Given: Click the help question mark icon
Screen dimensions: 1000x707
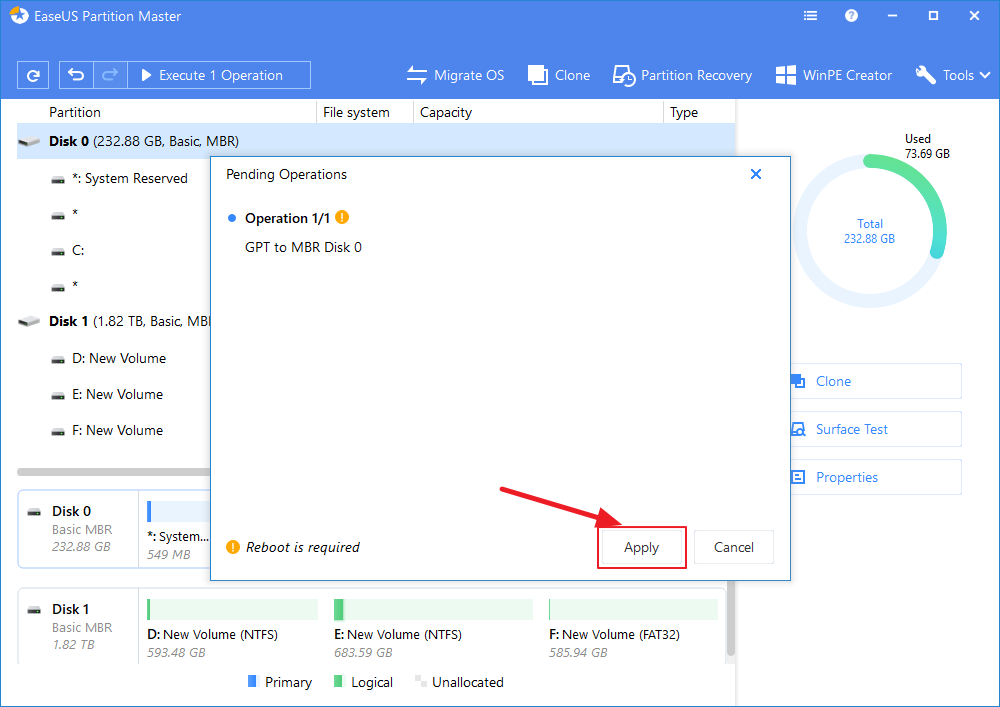Looking at the screenshot, I should click(851, 16).
